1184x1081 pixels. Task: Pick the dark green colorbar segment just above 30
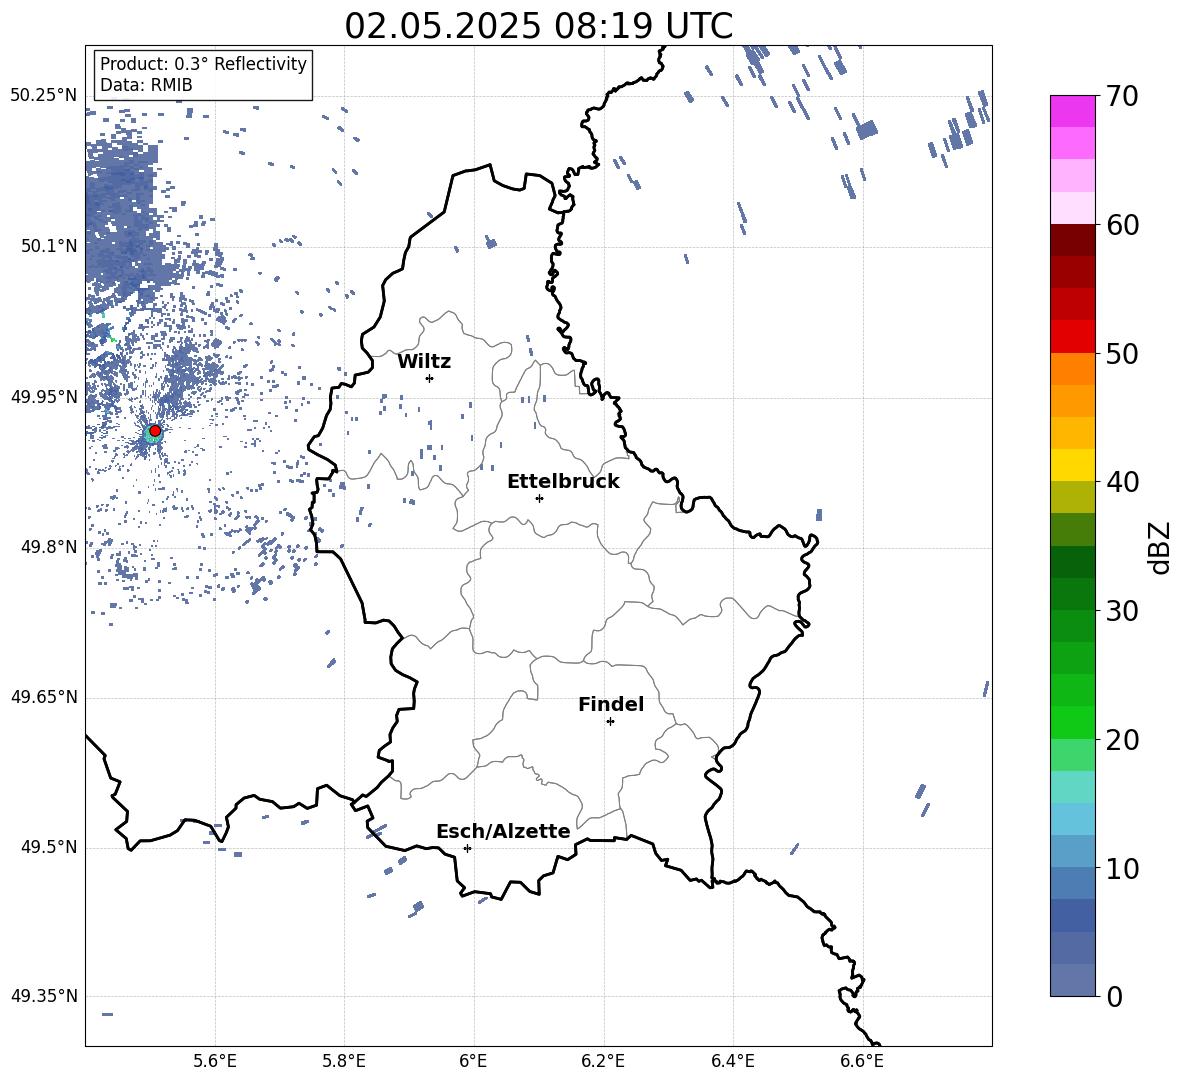click(x=1072, y=594)
